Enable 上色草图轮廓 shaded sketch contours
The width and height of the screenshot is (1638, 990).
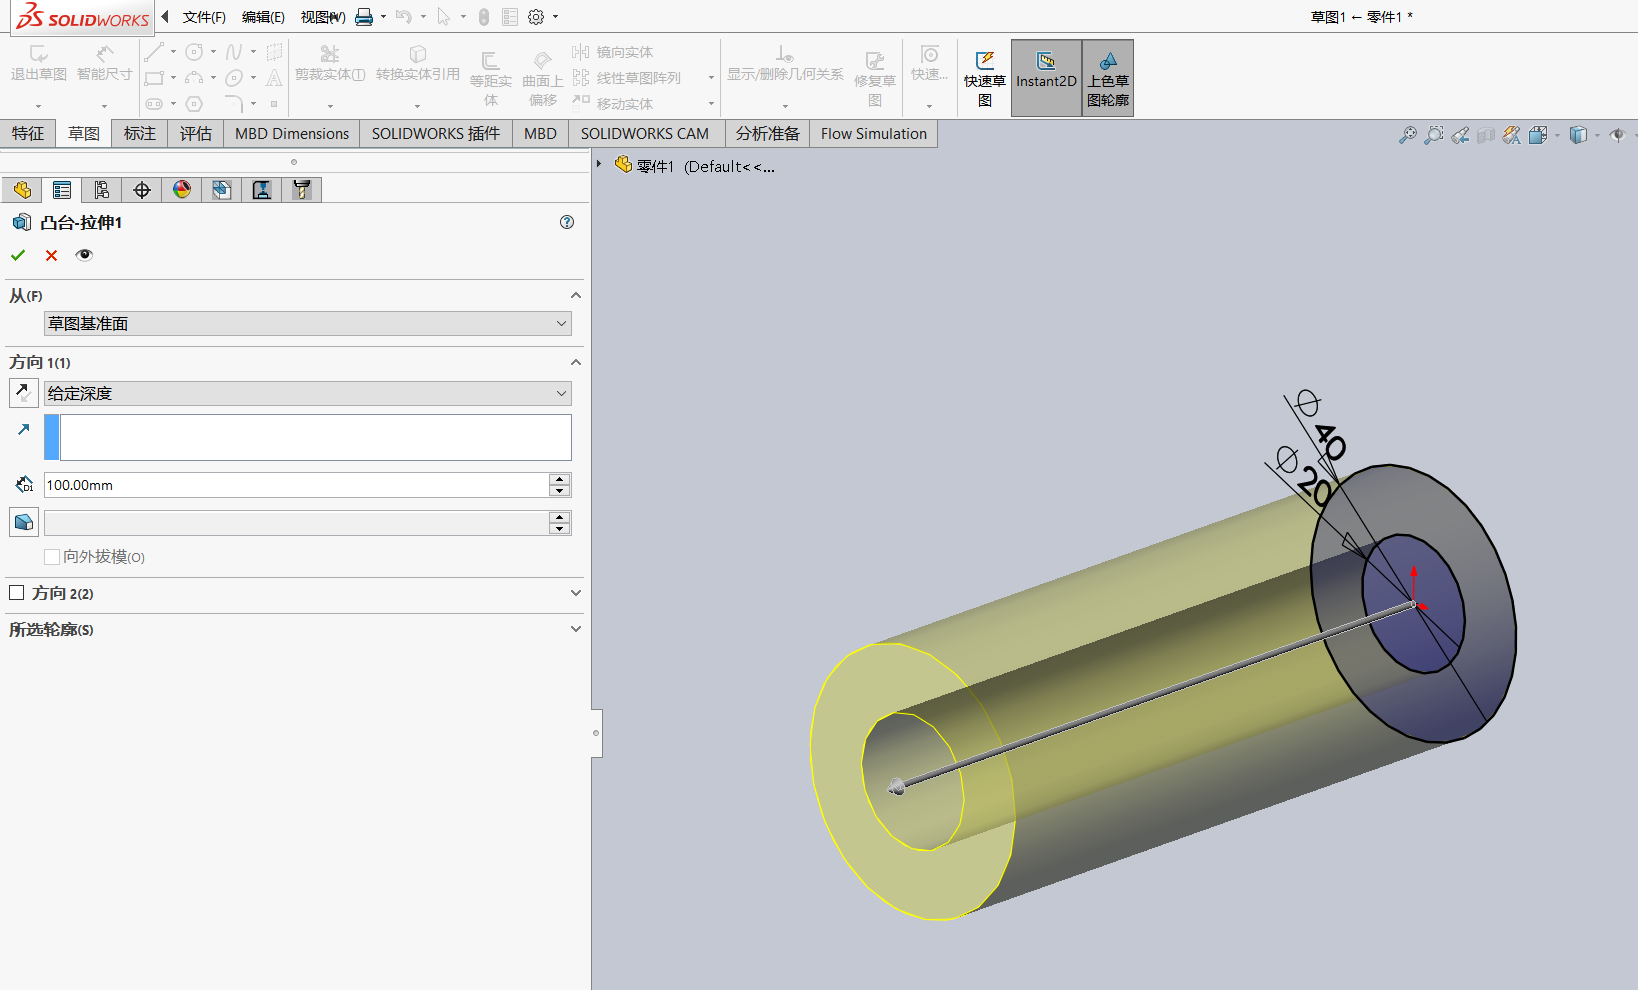1107,77
